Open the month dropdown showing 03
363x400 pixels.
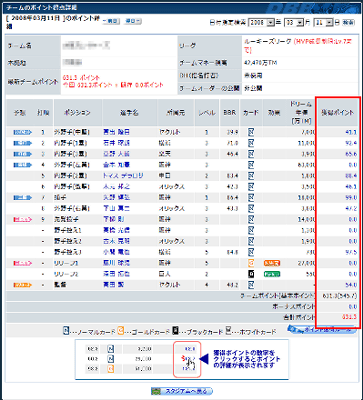pyautogui.click(x=294, y=23)
